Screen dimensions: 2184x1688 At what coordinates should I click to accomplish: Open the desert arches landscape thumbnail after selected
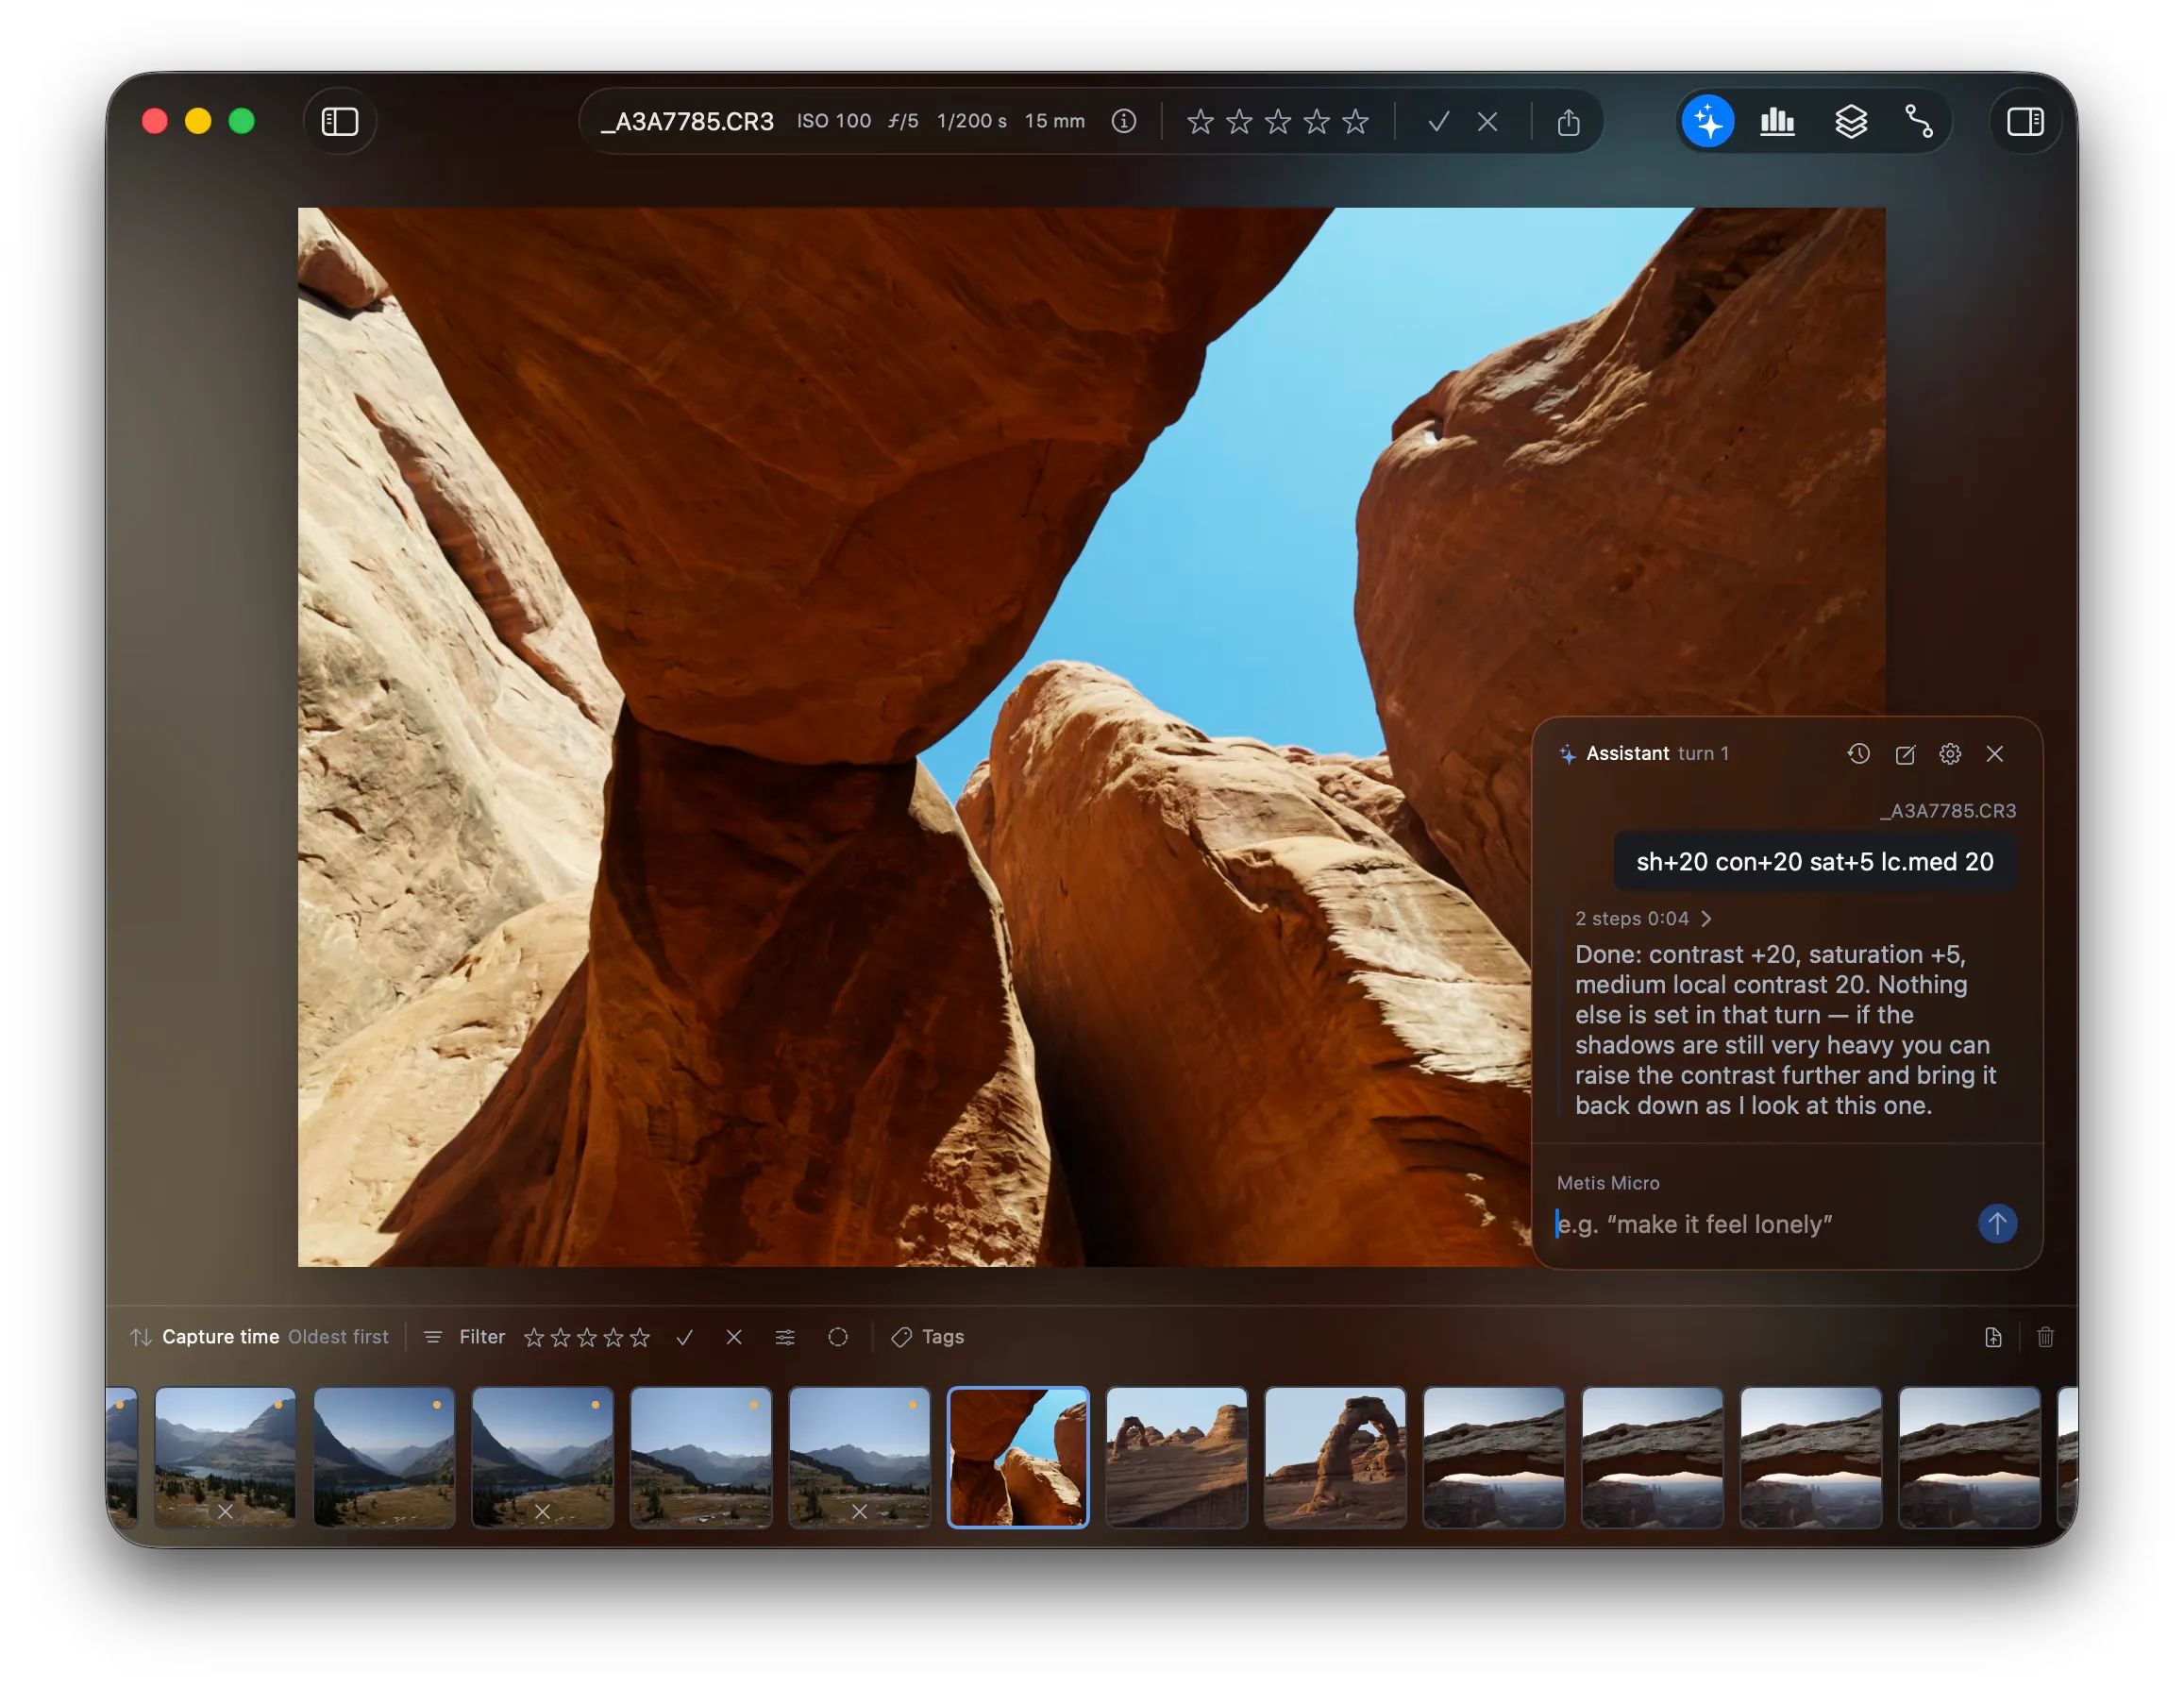pyautogui.click(x=1176, y=1457)
